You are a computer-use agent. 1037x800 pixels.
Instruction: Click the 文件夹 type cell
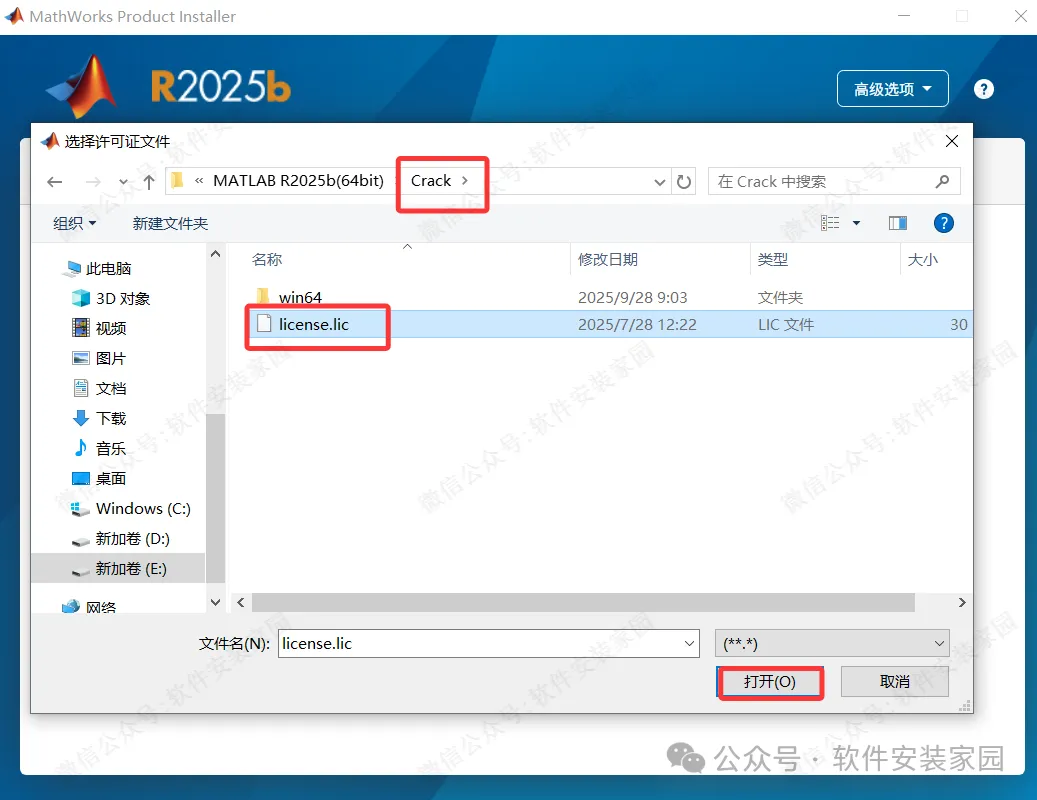780,298
